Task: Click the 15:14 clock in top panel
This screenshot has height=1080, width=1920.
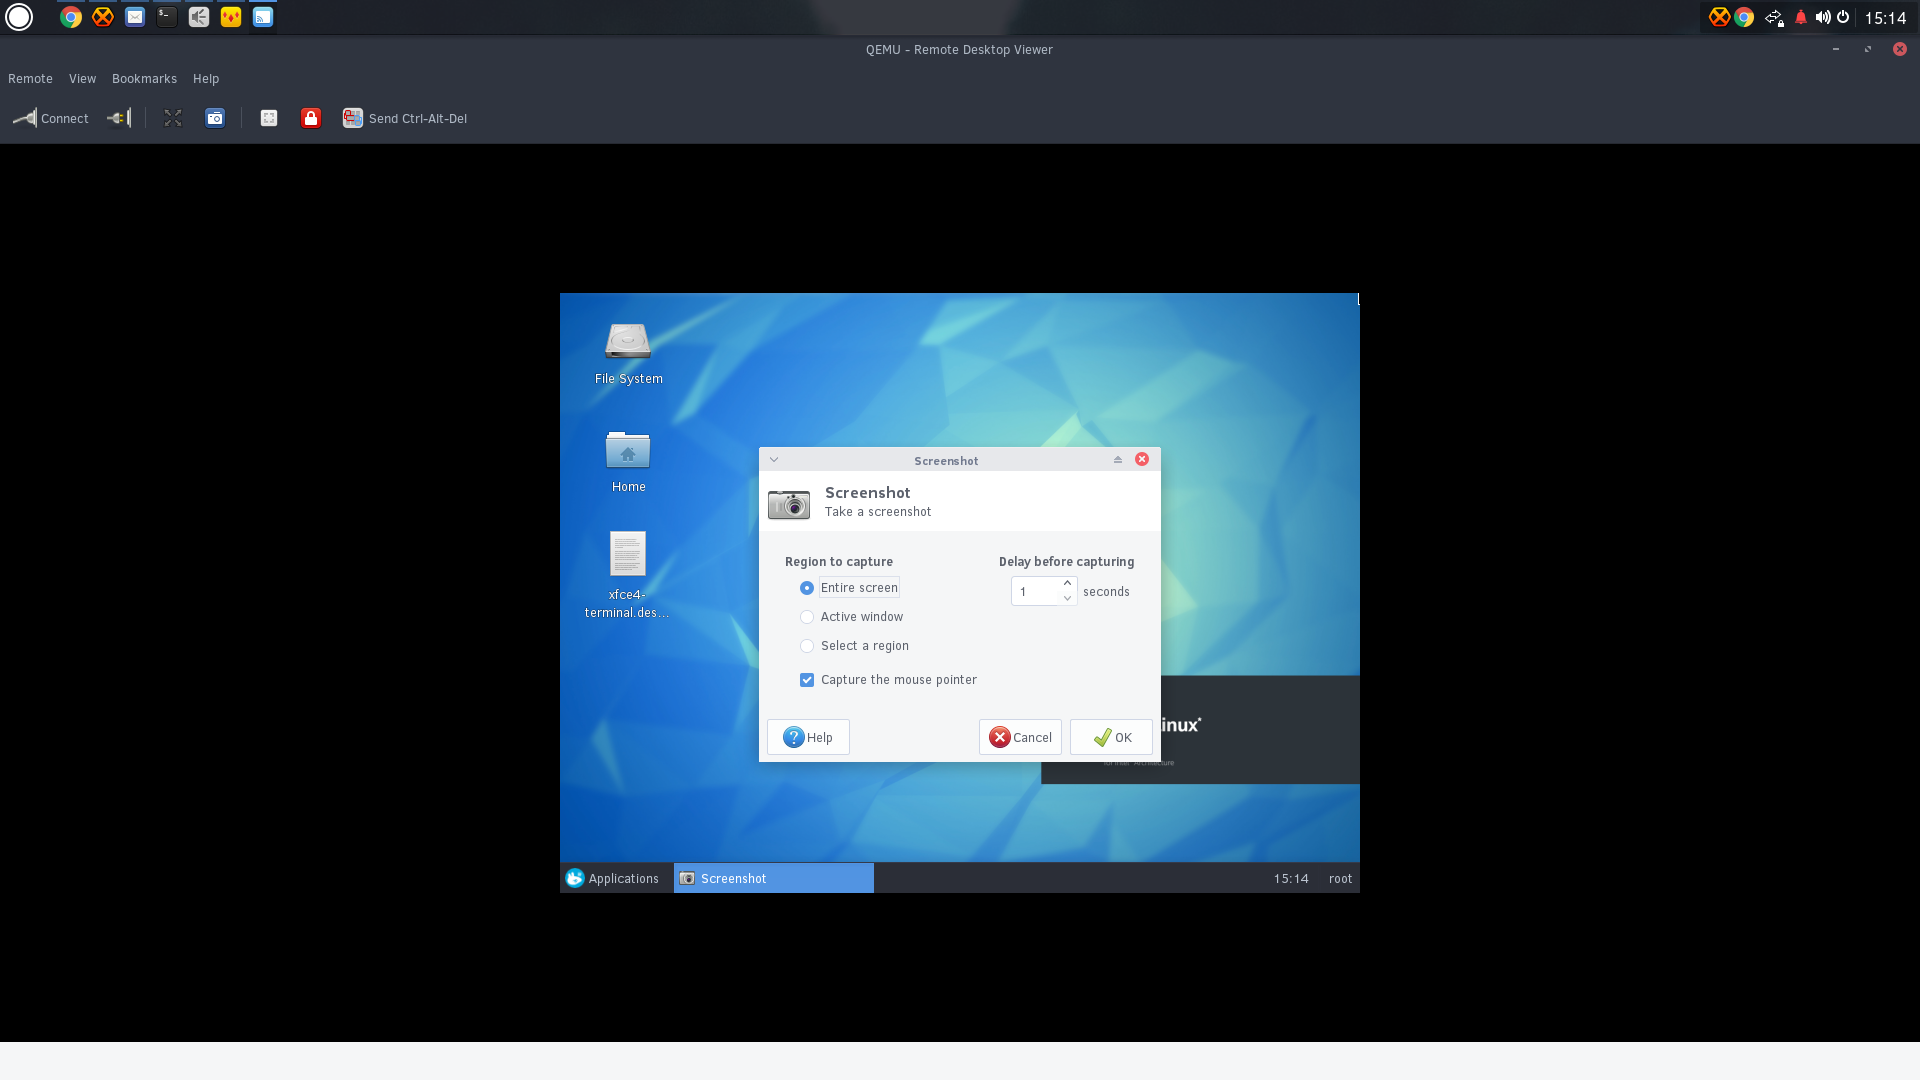Action: [1885, 18]
